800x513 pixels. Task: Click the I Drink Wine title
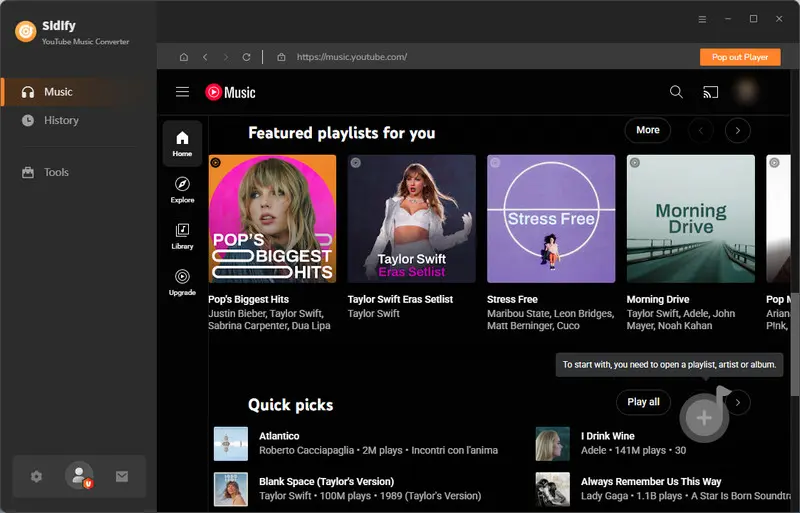coord(608,436)
